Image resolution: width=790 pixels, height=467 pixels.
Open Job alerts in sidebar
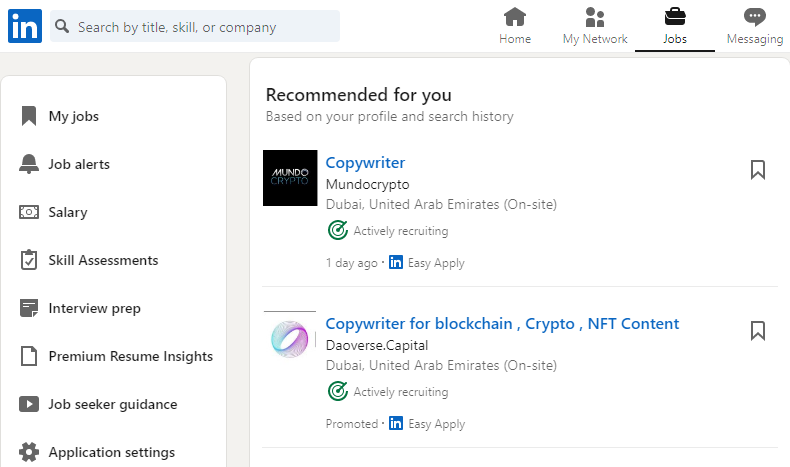pos(79,164)
